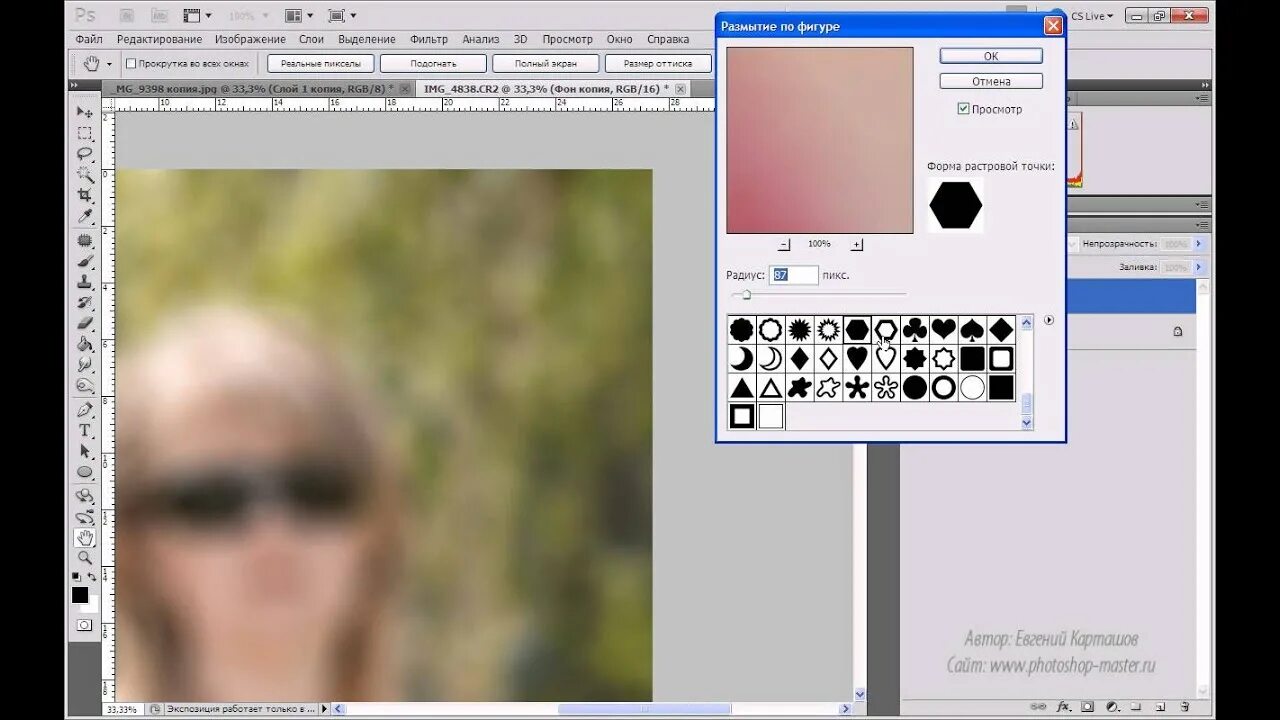Choose the ring circle frame shape
This screenshot has width=1280, height=720.
[x=943, y=388]
